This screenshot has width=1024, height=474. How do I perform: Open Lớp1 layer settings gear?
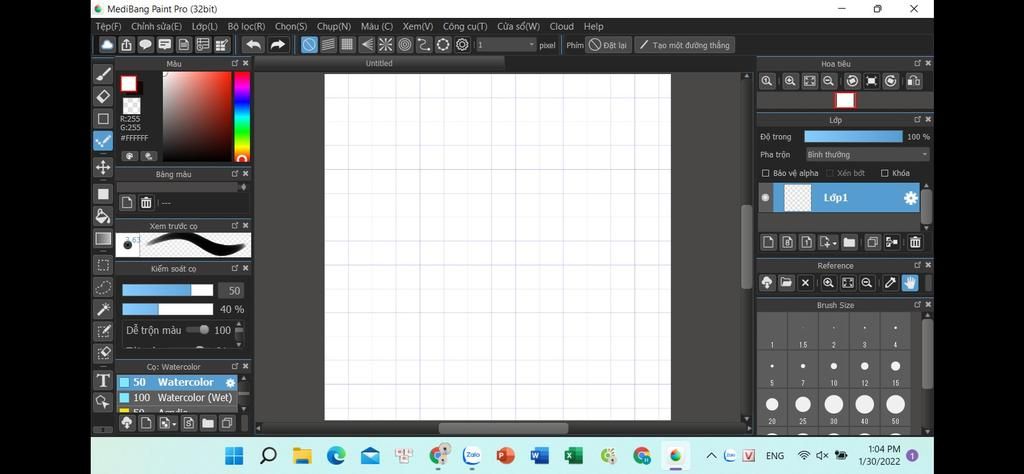[x=910, y=198]
